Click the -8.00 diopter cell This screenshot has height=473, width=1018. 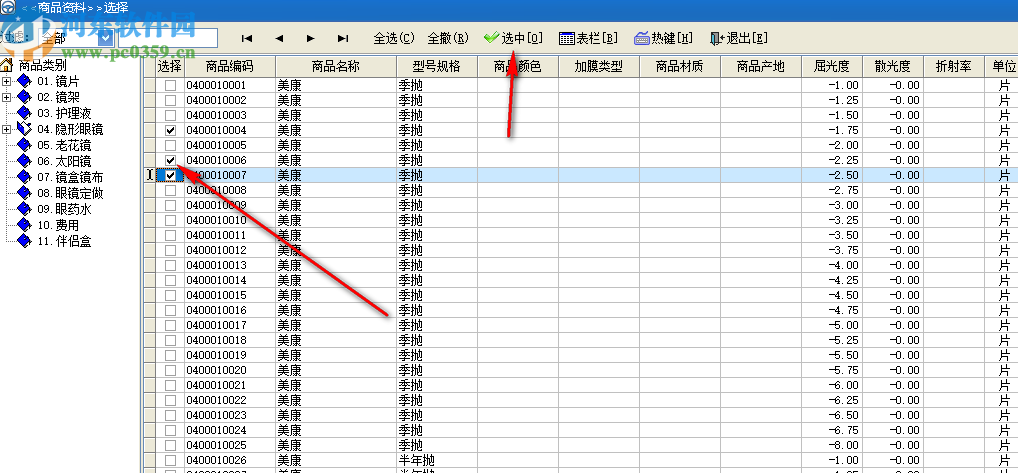[832, 445]
